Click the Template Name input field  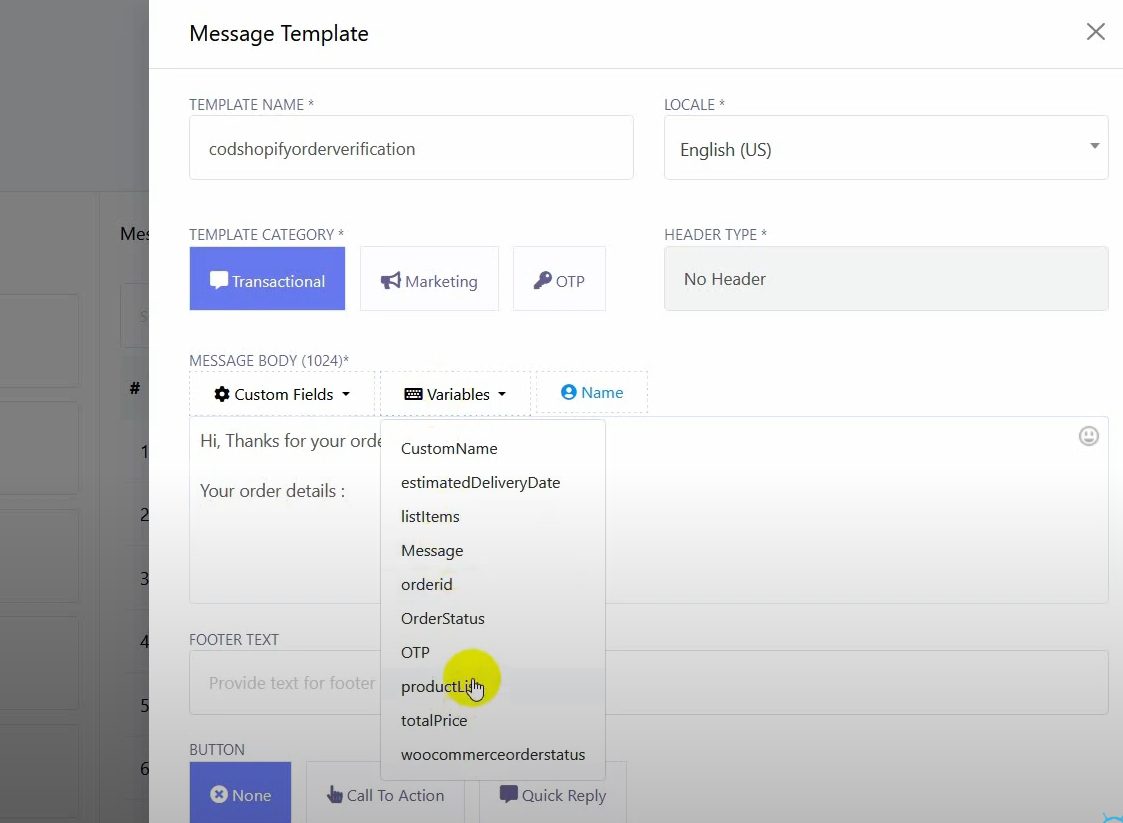tap(411, 149)
